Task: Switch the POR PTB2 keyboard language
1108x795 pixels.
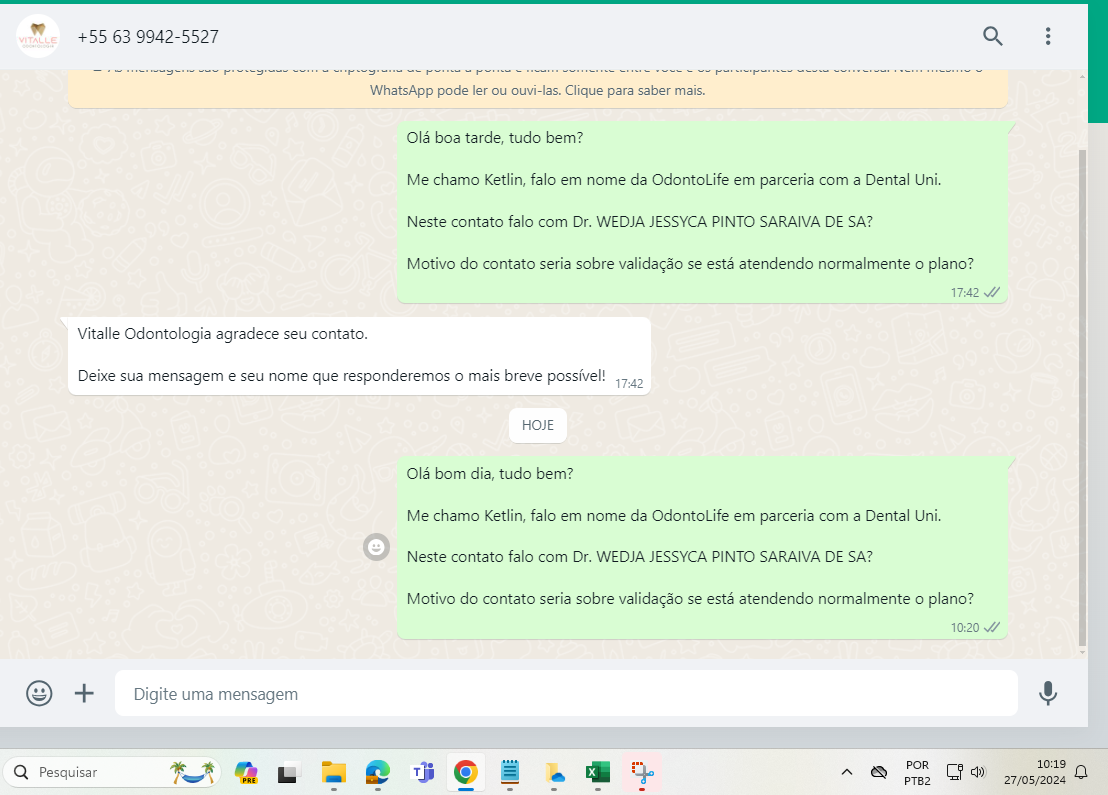Action: 917,772
